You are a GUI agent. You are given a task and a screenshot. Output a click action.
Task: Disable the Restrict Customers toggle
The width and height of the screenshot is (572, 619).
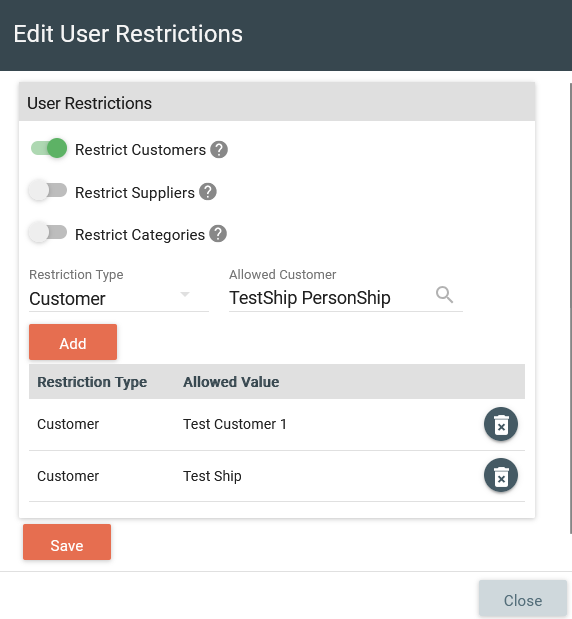click(49, 148)
